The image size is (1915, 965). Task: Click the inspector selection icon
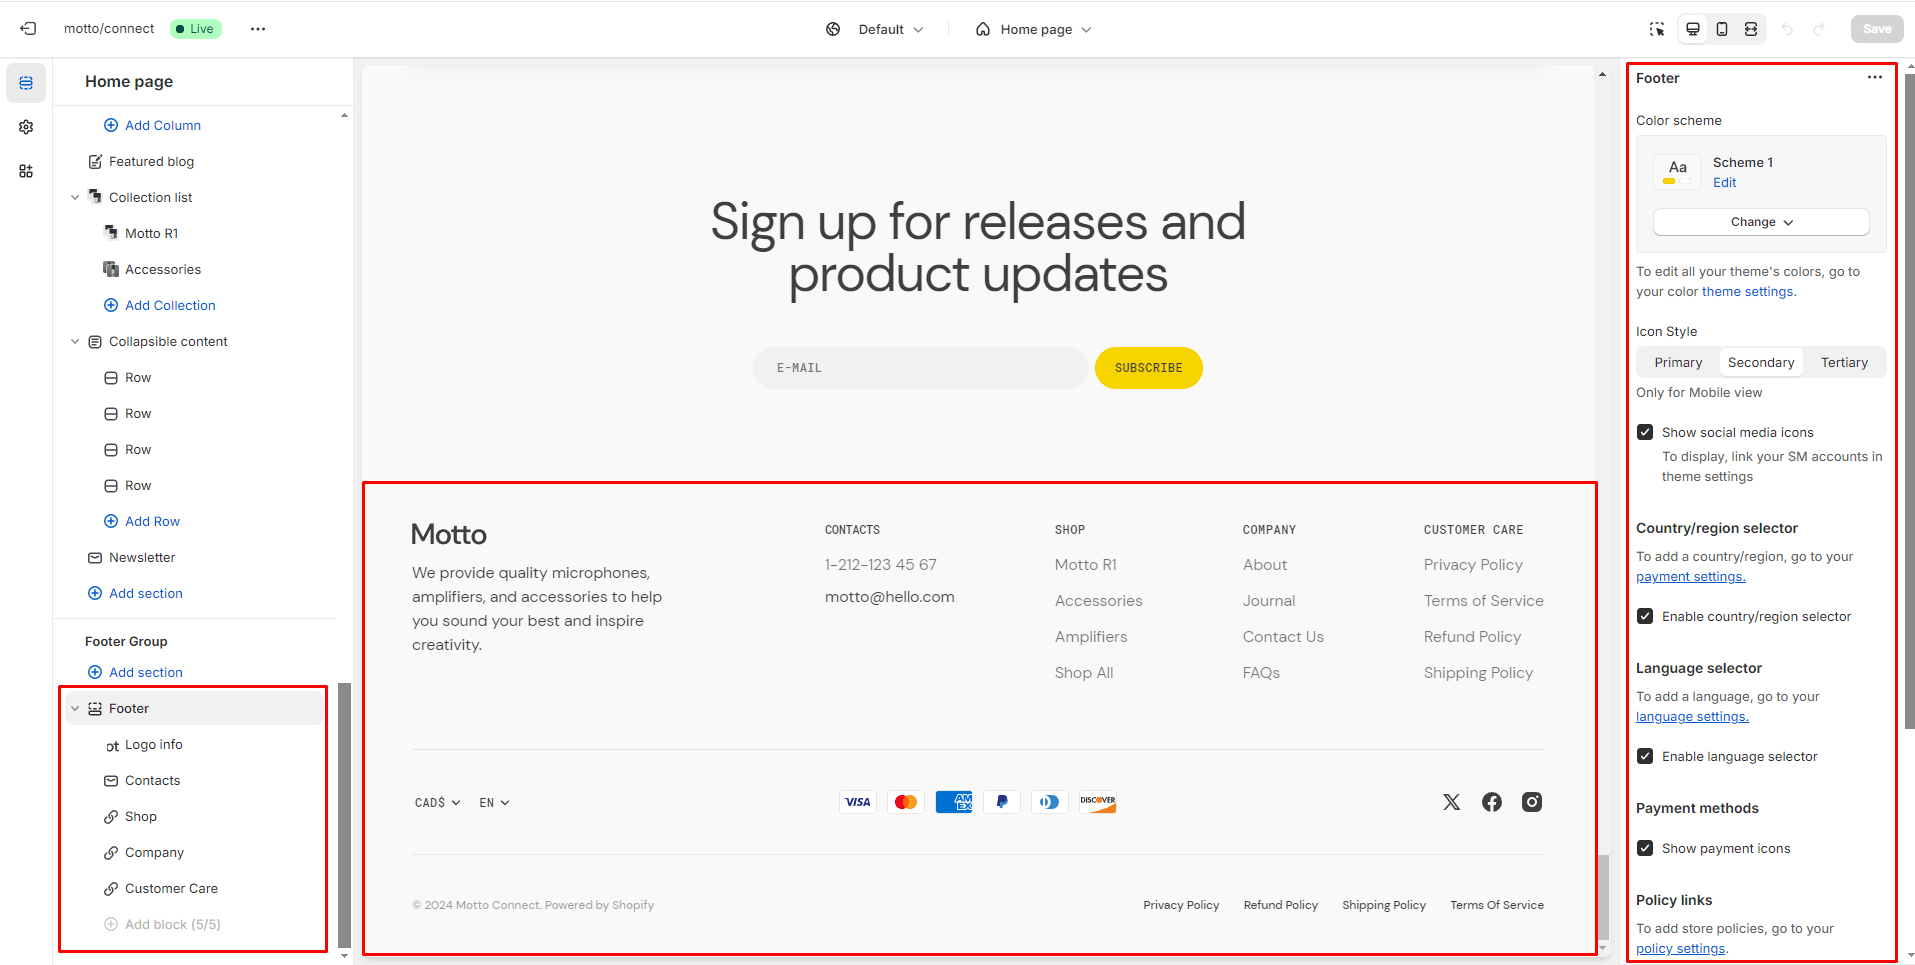1657,29
